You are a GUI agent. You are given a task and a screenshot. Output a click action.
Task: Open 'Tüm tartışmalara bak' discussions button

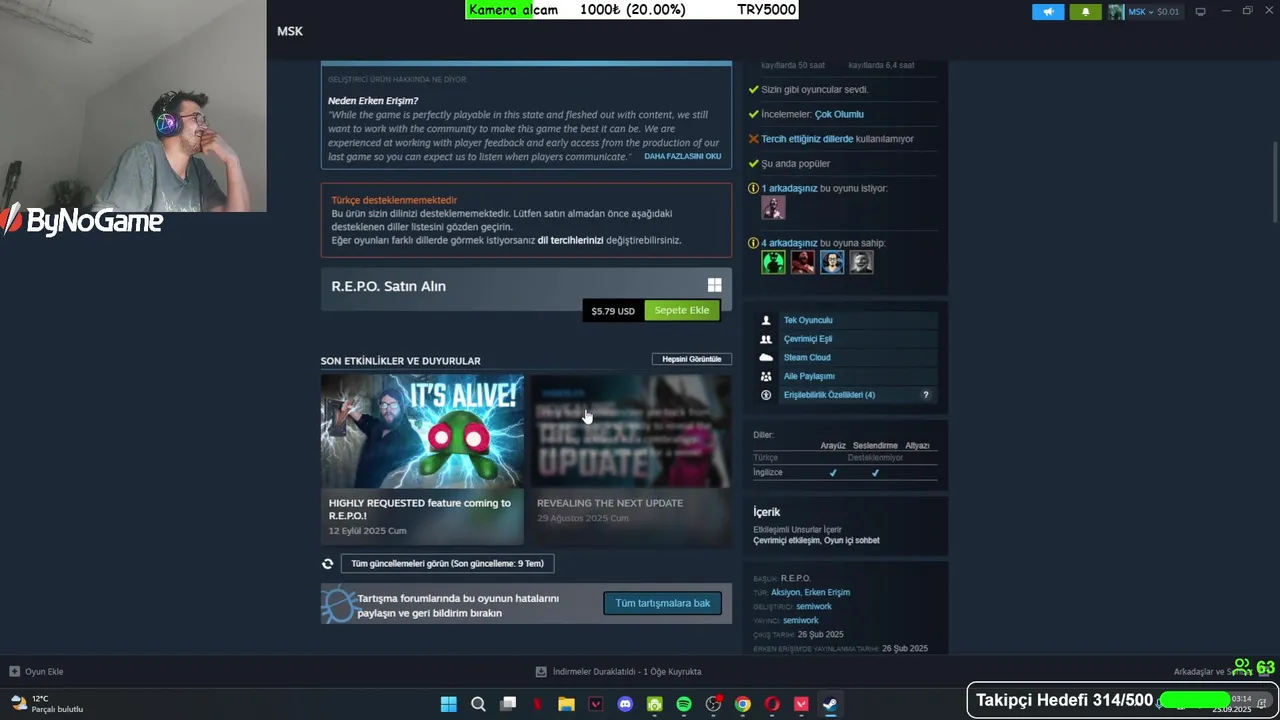tap(662, 603)
